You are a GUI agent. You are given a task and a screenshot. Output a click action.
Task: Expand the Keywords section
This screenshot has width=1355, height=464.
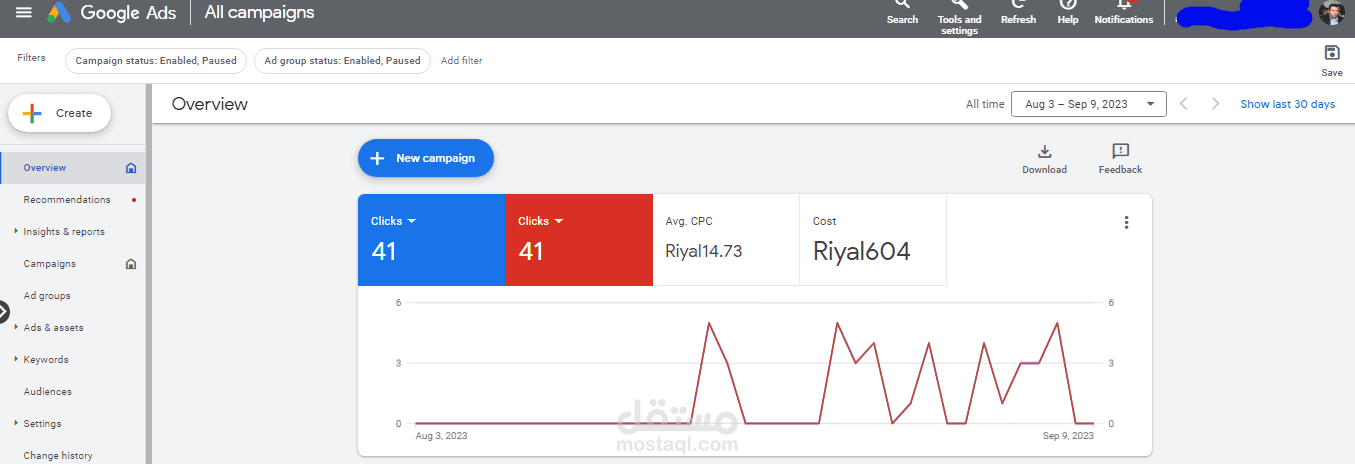pyautogui.click(x=16, y=360)
